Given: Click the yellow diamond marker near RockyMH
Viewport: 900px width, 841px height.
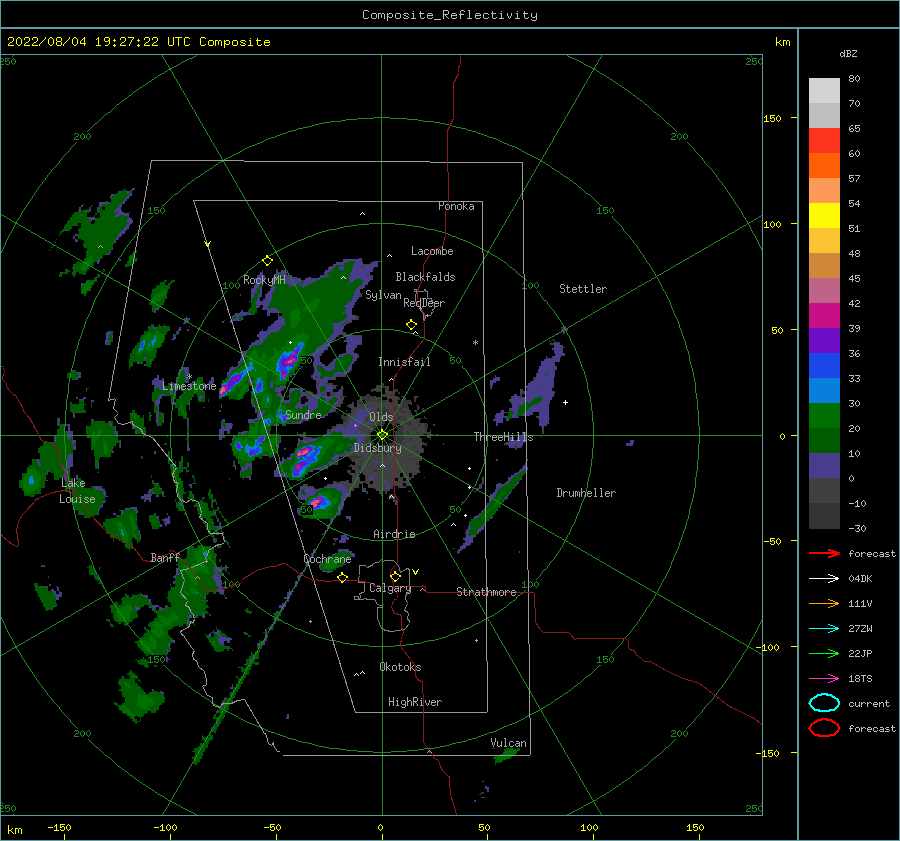Looking at the screenshot, I should pos(267,261).
